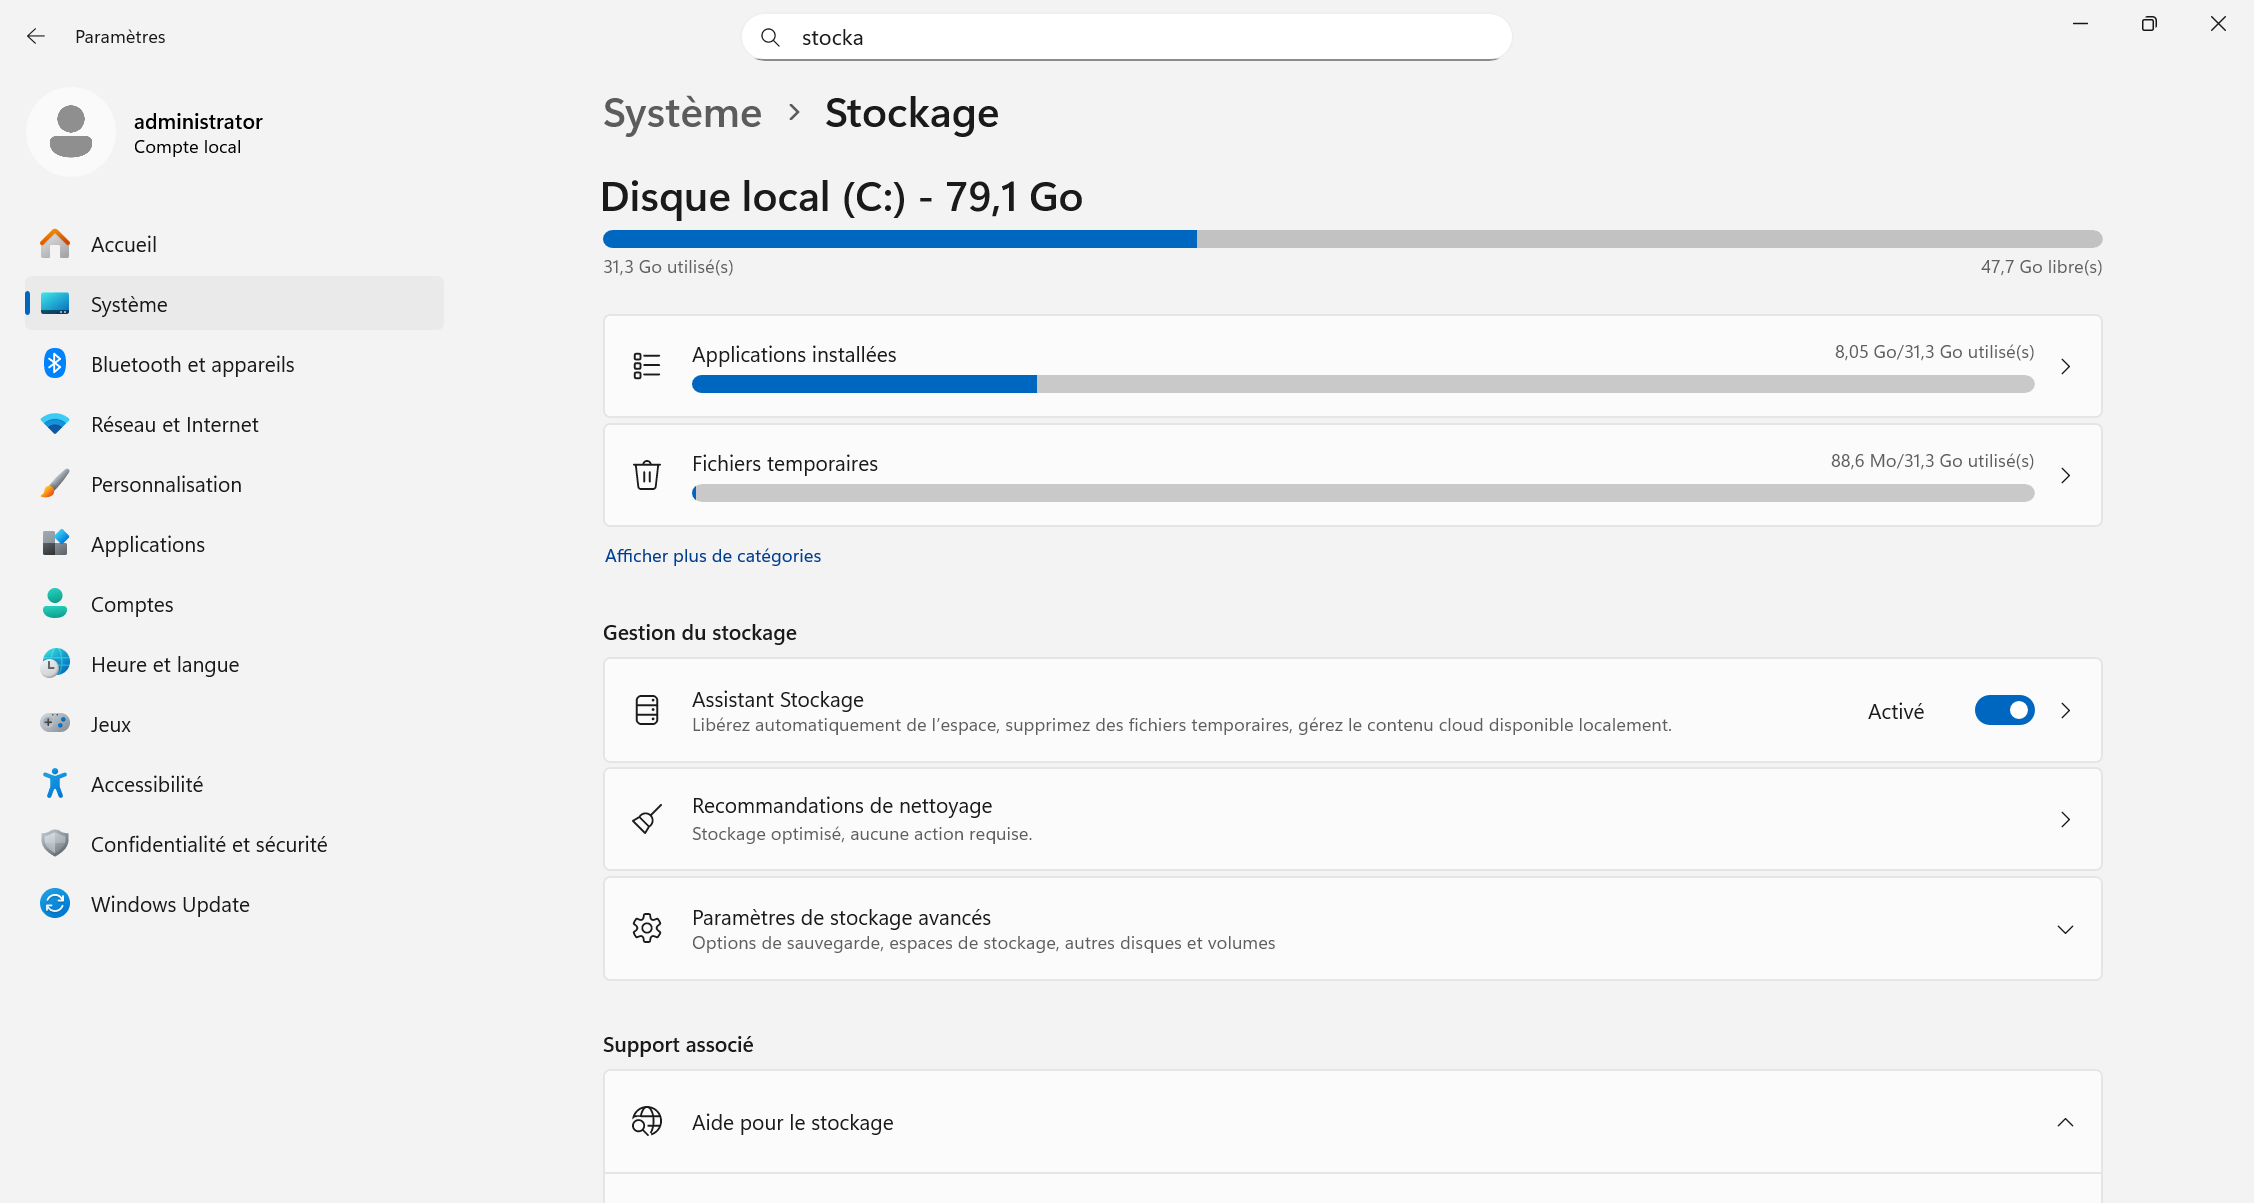
Task: Go back using the arrow beside Paramètres
Action: tap(36, 37)
